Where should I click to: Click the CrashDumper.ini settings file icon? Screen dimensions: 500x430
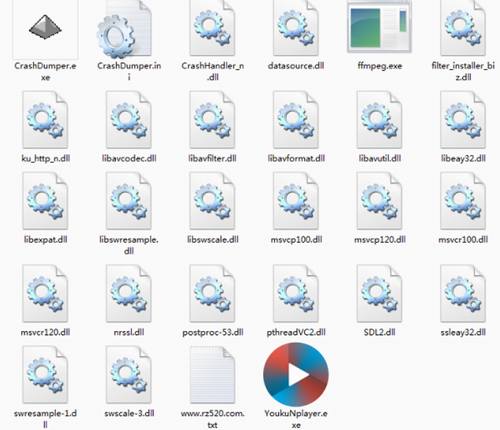point(124,29)
